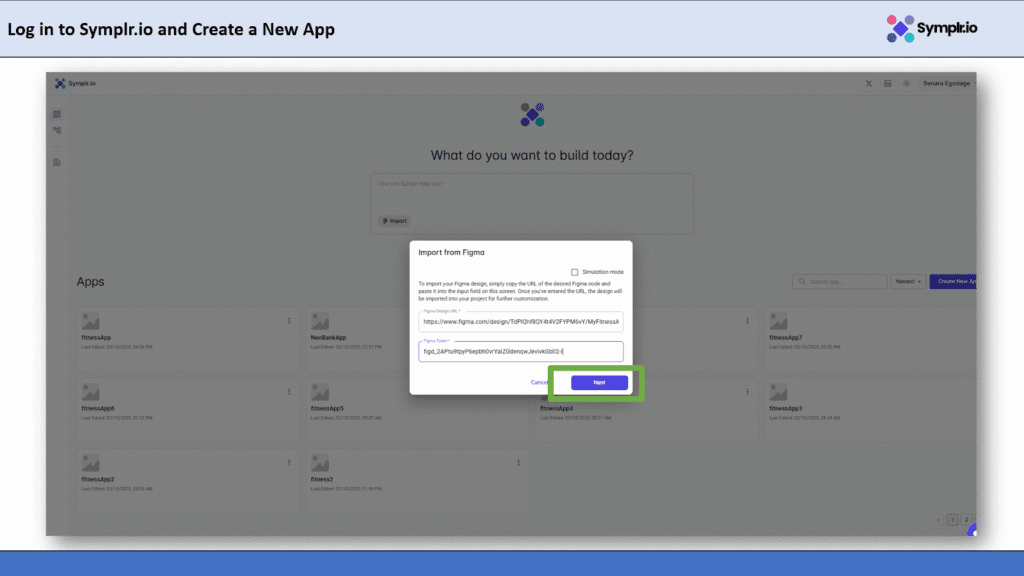
Task: Click the Next button in Figma dialog
Action: (x=599, y=382)
